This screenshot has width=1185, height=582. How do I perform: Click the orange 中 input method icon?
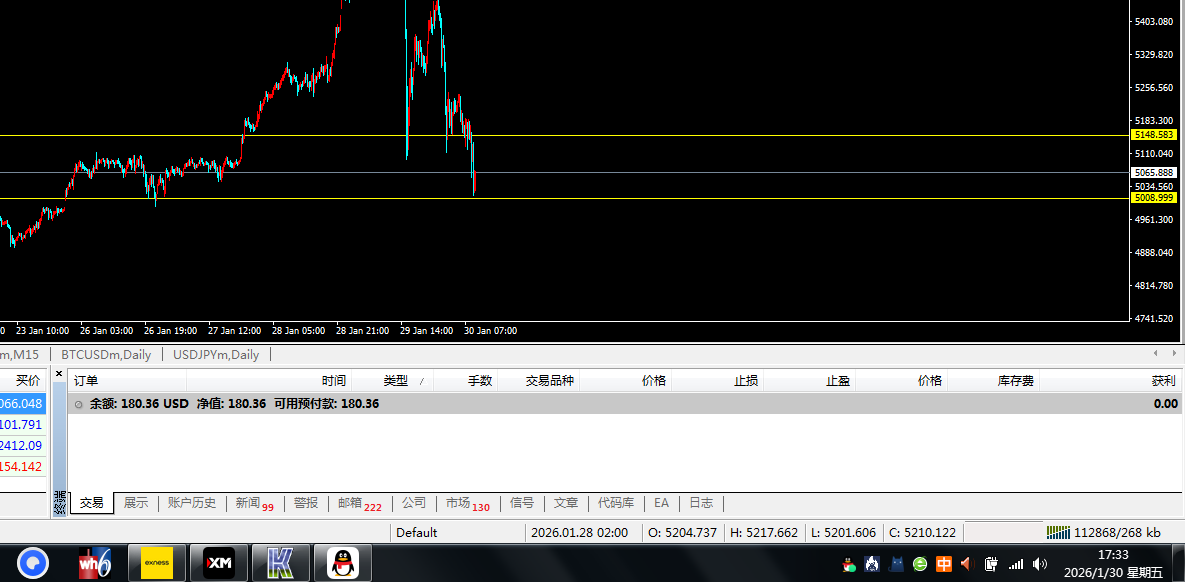coord(944,564)
